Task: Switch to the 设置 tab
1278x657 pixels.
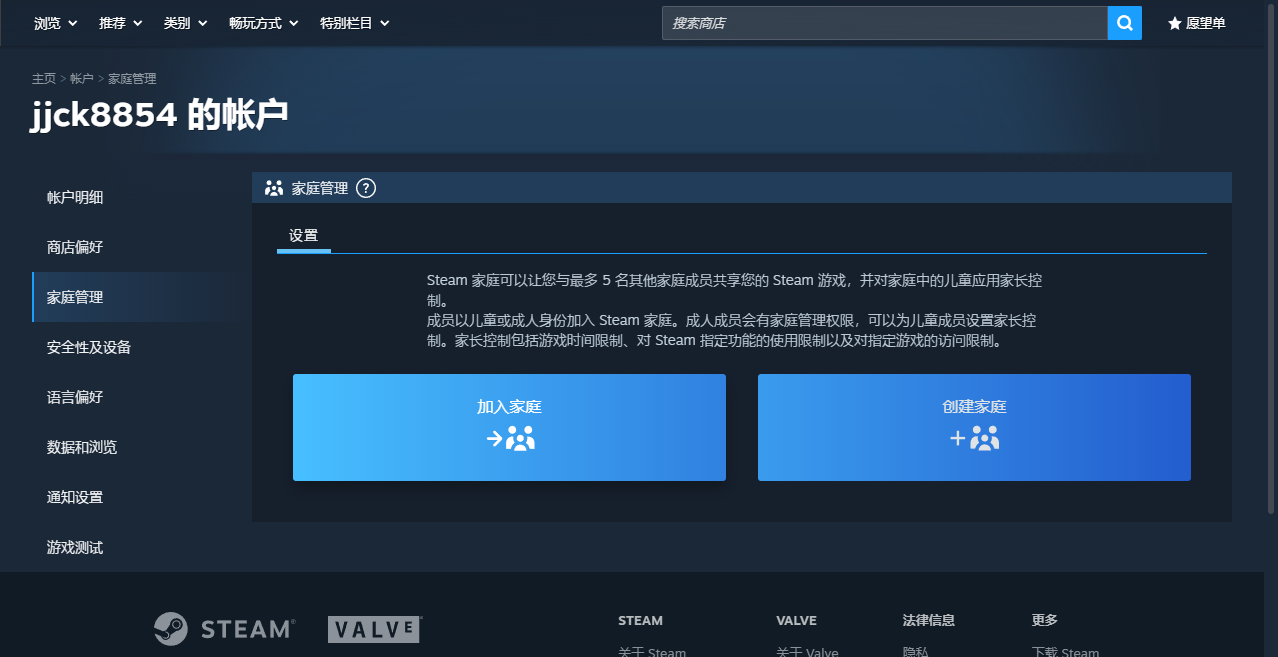Action: (304, 236)
